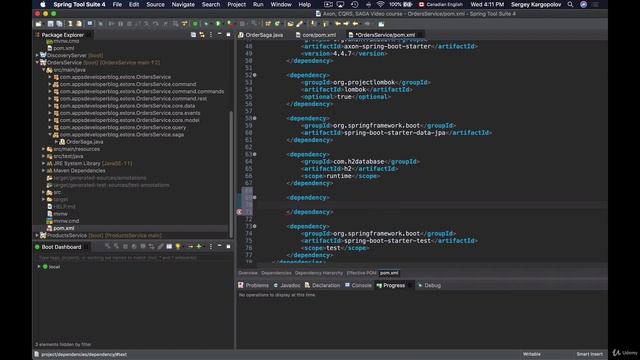Toggle fold marker at line 63 dependency
The image size is (640, 360).
click(255, 154)
